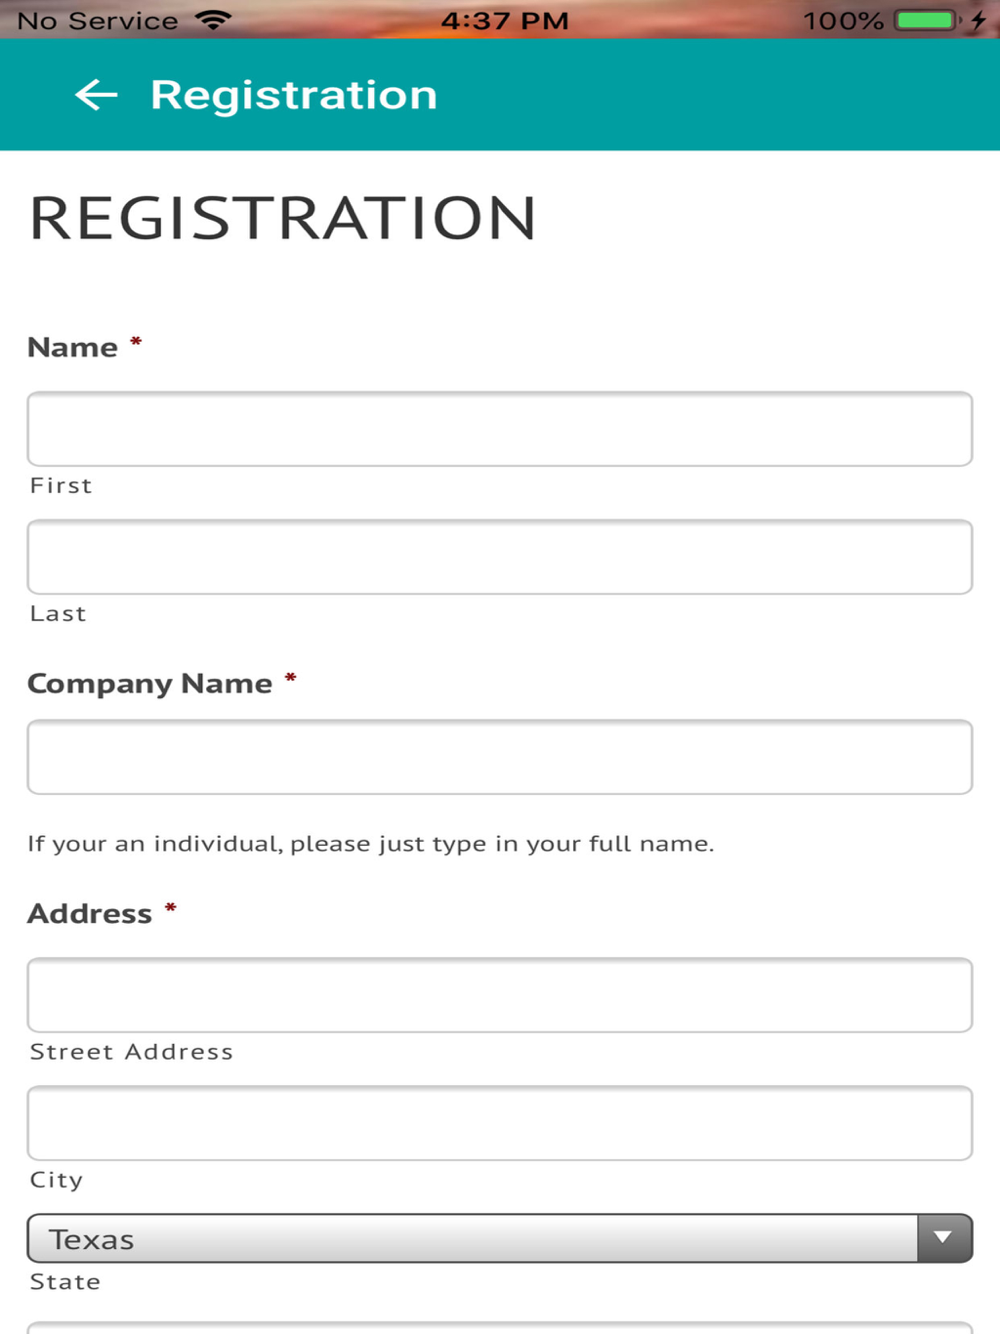The image size is (1000, 1334).
Task: Tap the Address section label
Action: [90, 913]
